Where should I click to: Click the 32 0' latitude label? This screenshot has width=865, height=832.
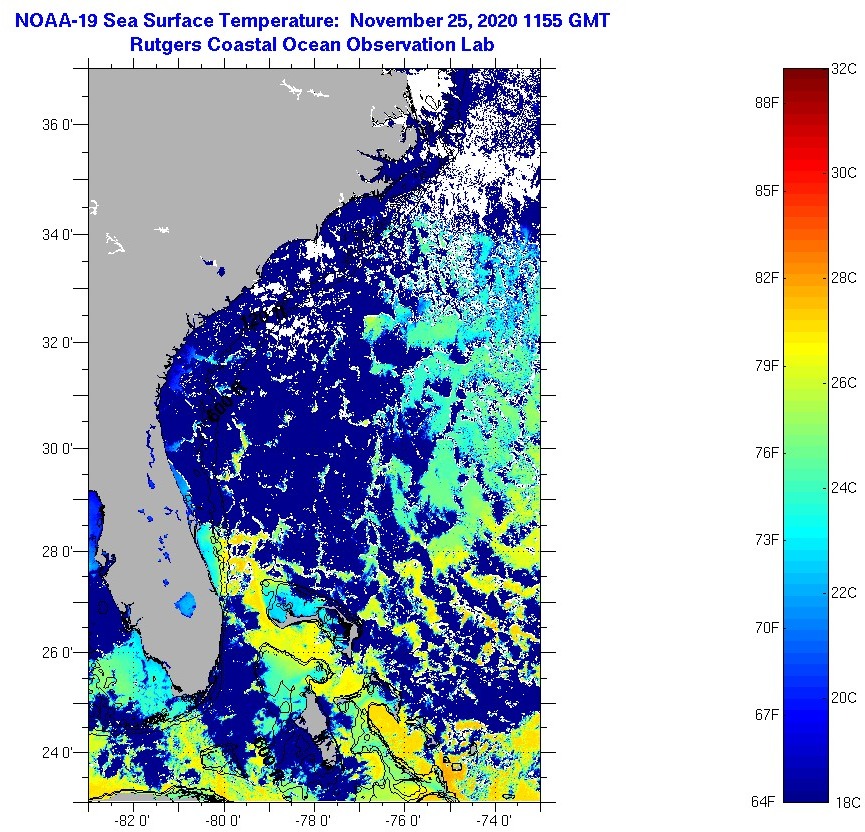pos(57,343)
